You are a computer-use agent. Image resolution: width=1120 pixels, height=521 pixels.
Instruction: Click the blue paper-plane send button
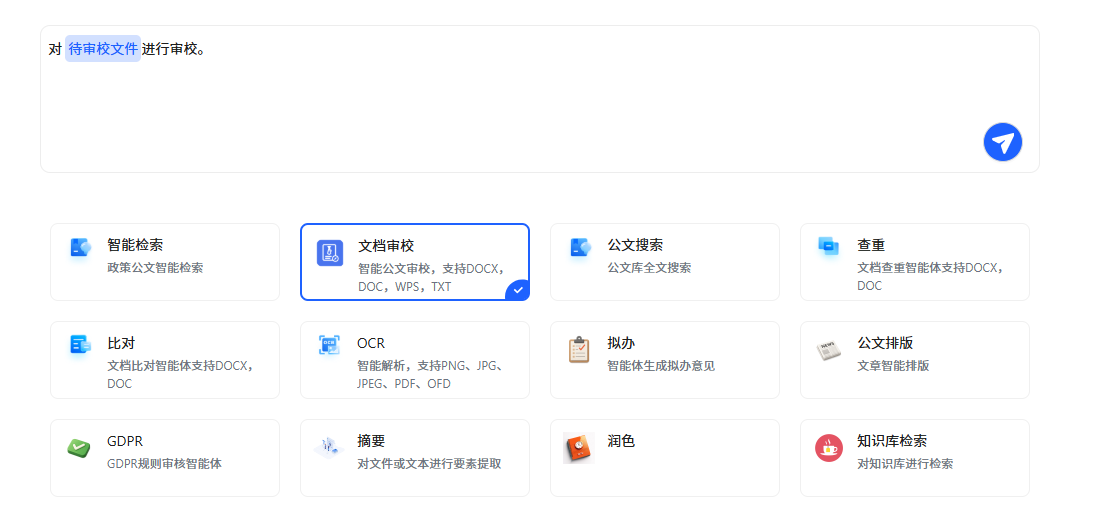point(1002,142)
